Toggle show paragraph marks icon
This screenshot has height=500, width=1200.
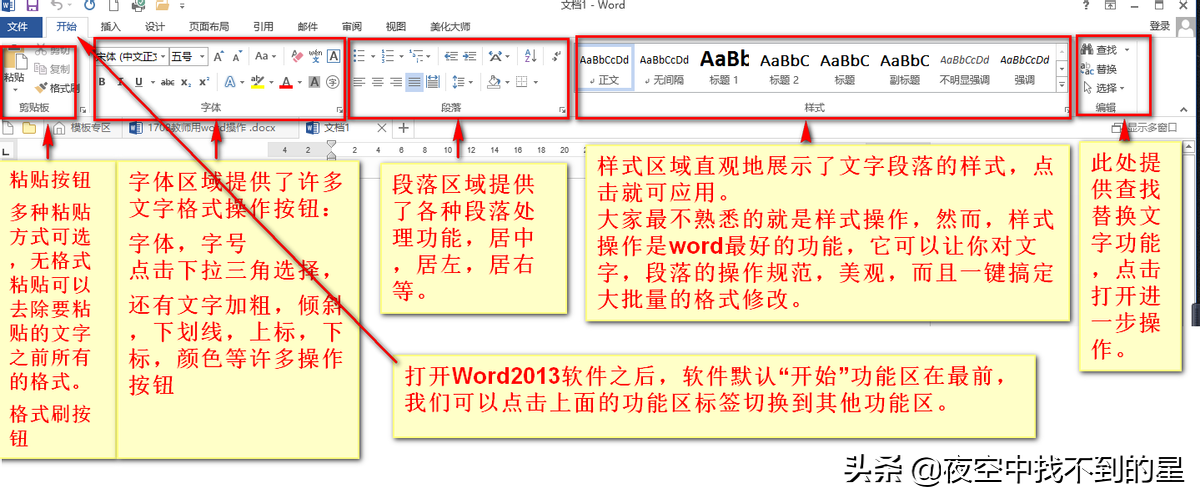tap(555, 57)
